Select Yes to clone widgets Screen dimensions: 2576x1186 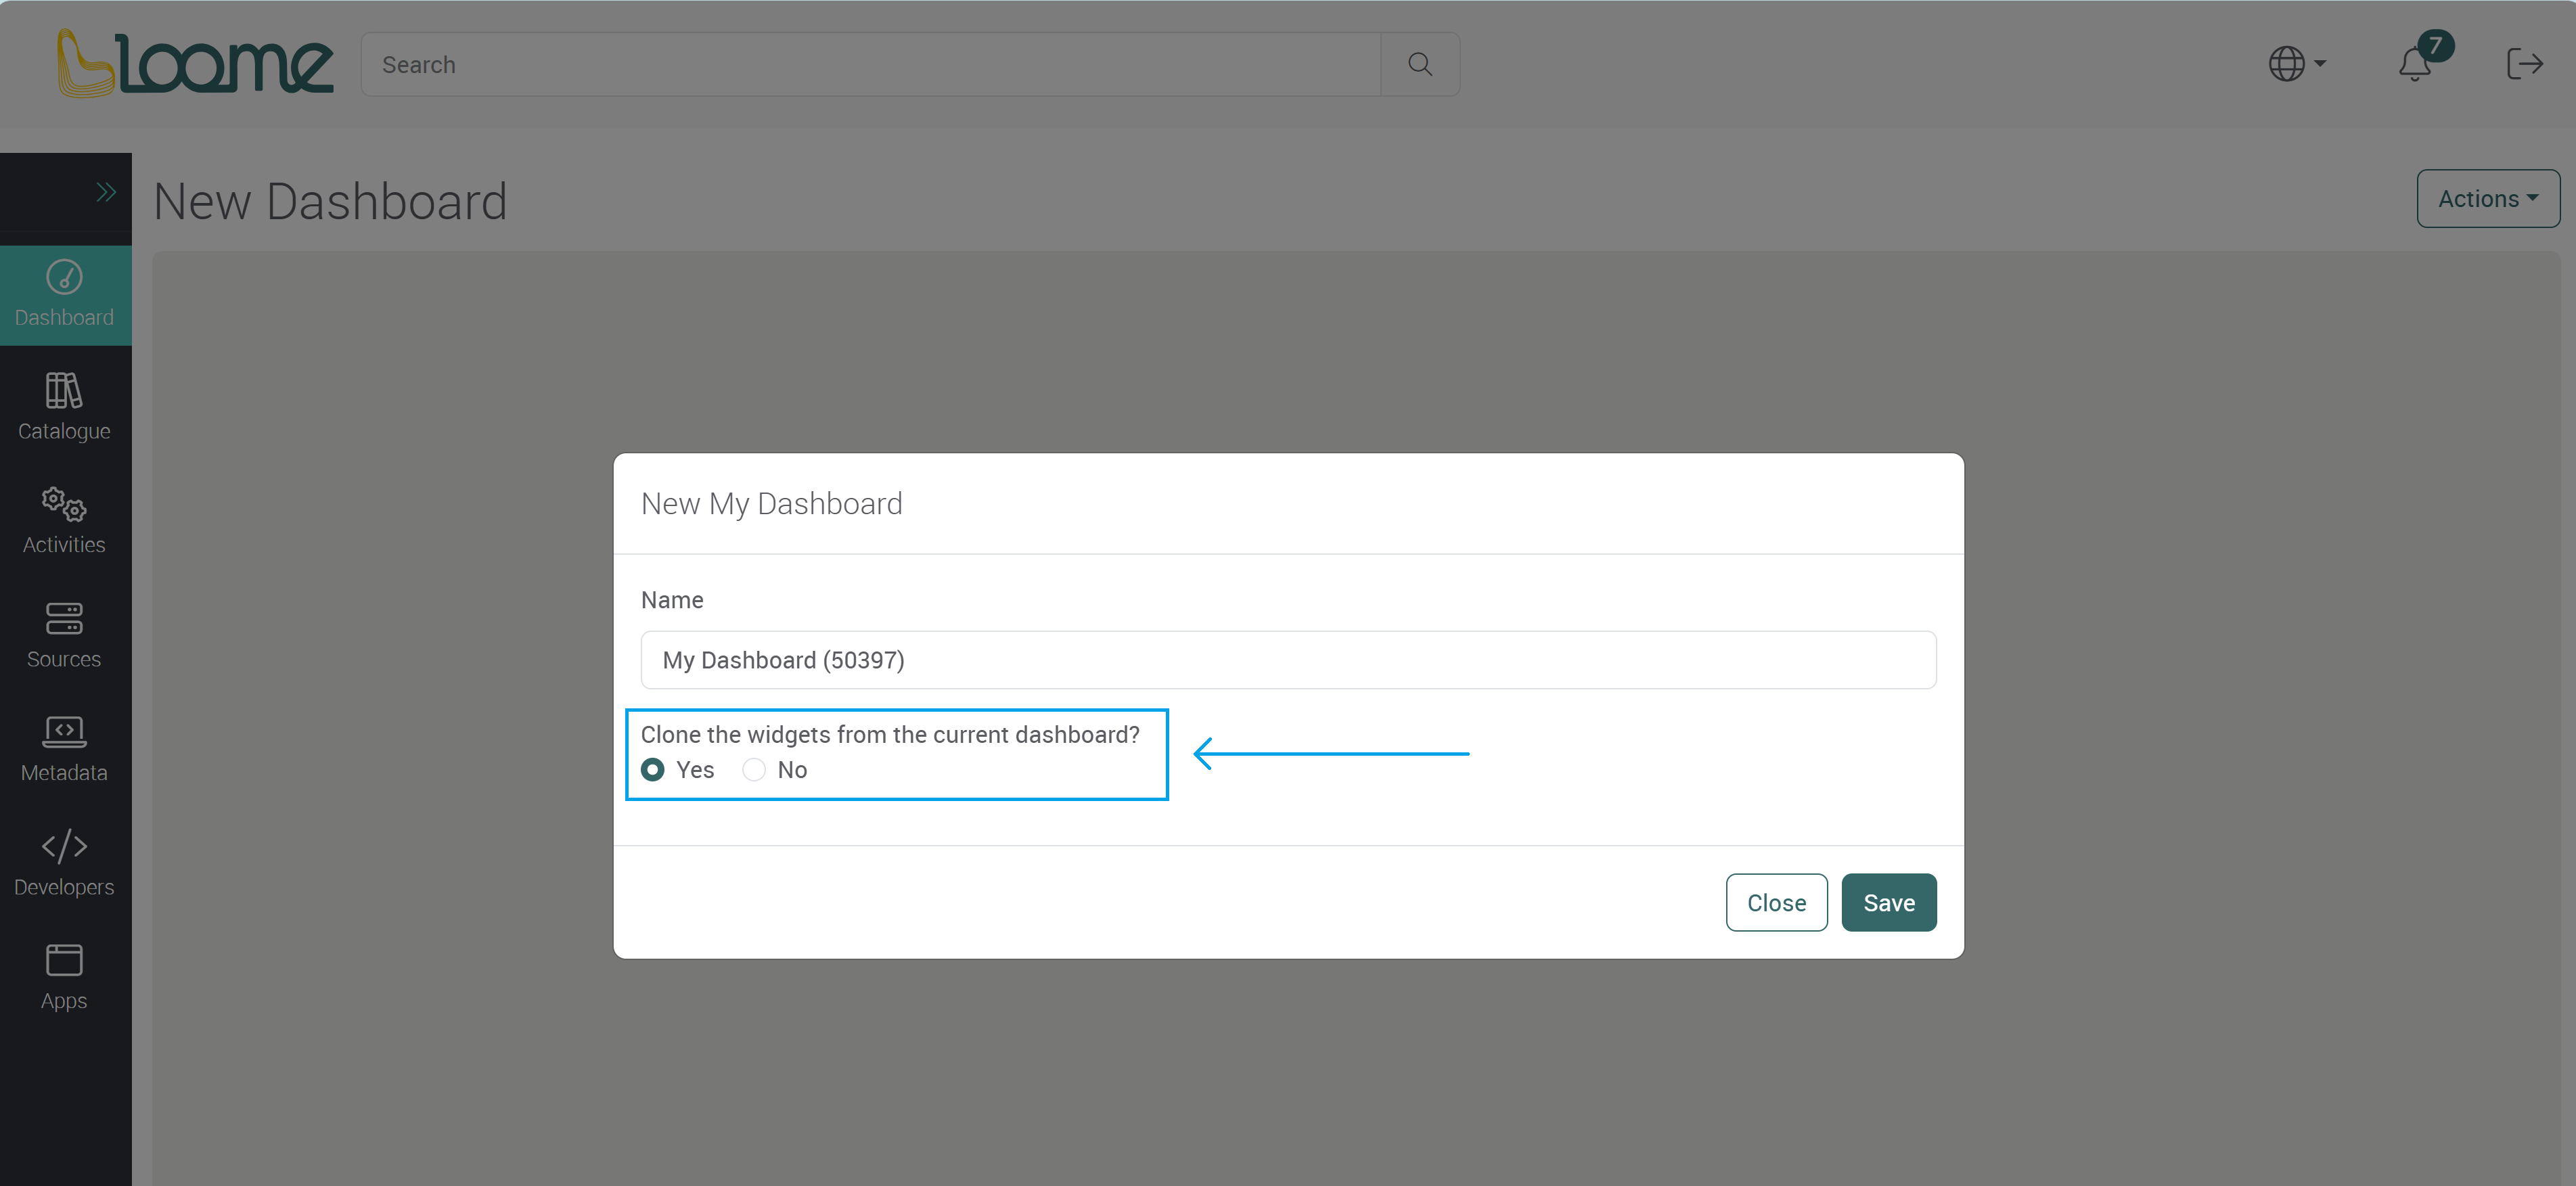[x=653, y=770]
